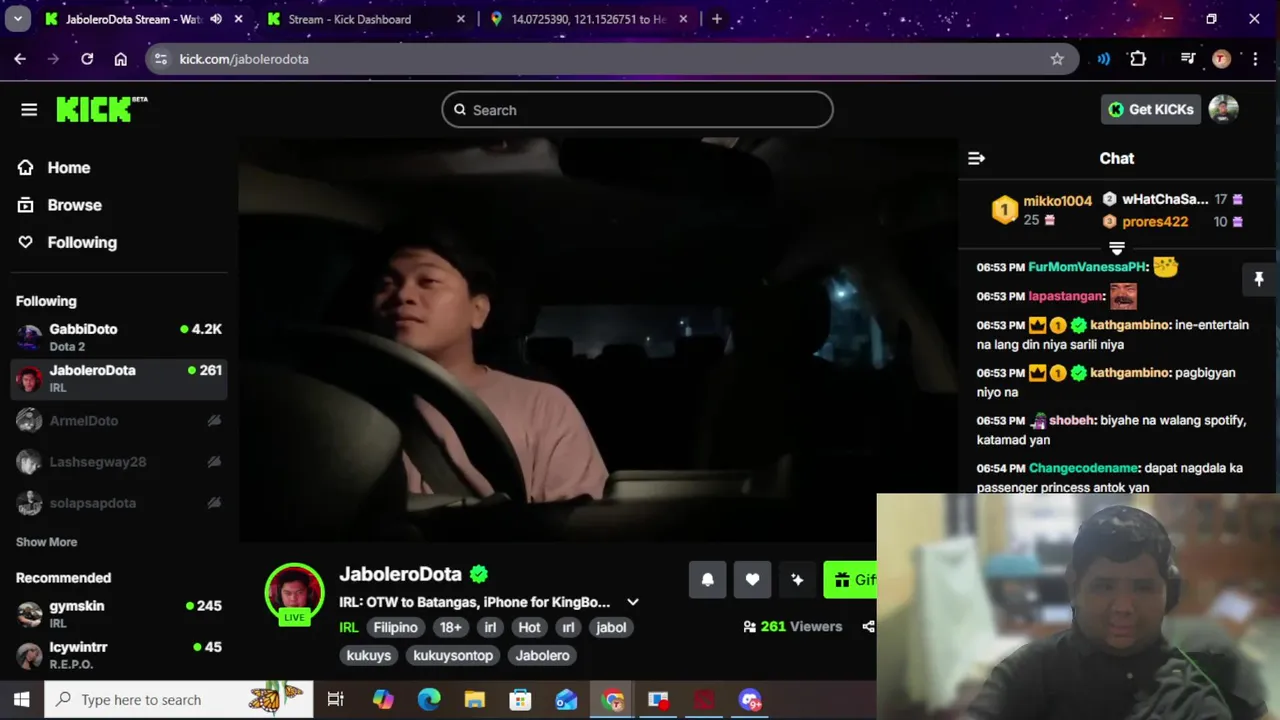Click the share icon beside Viewers
Image resolution: width=1280 pixels, height=720 pixels.
pos(868,627)
